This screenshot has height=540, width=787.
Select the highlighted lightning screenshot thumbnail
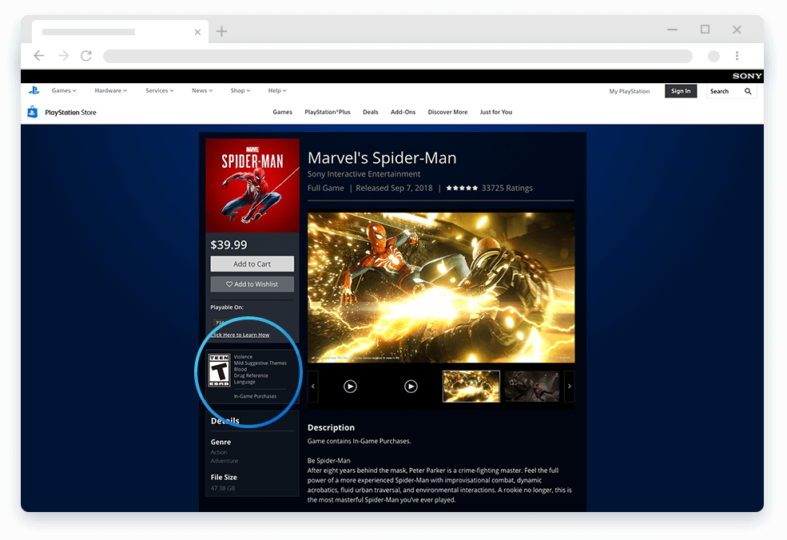[x=471, y=386]
